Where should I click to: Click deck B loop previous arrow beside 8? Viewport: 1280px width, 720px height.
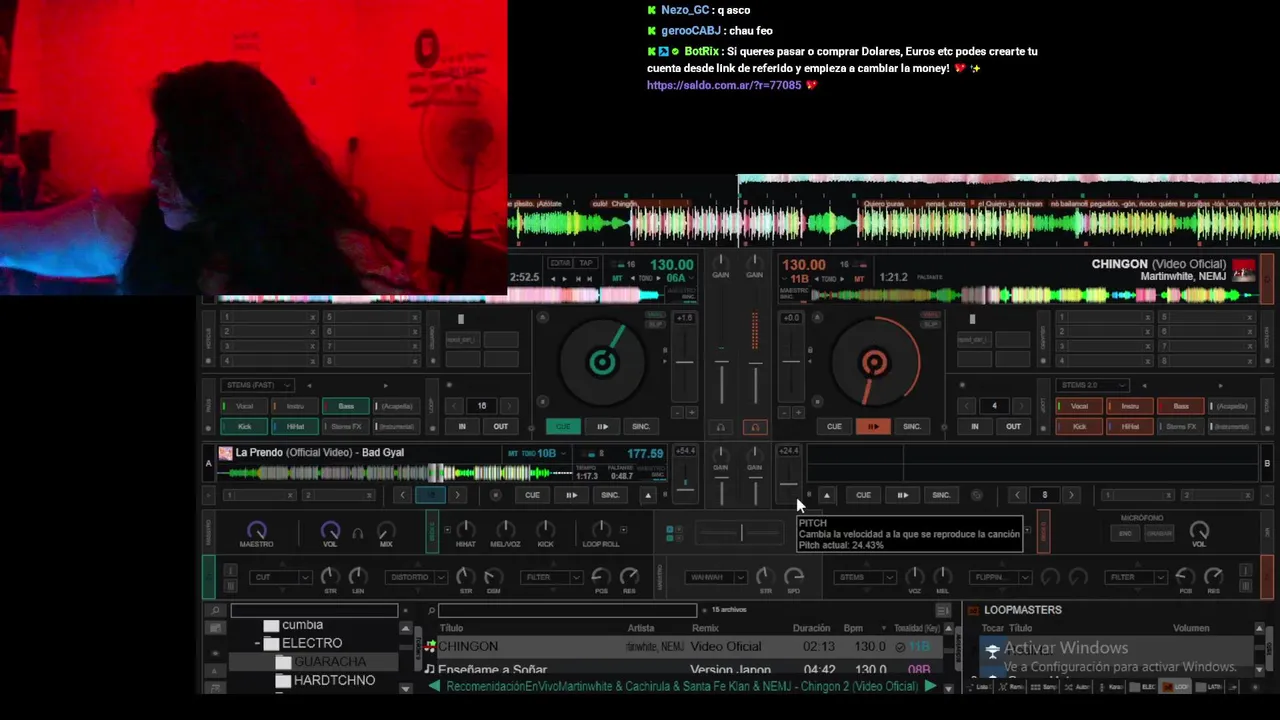coord(1018,495)
